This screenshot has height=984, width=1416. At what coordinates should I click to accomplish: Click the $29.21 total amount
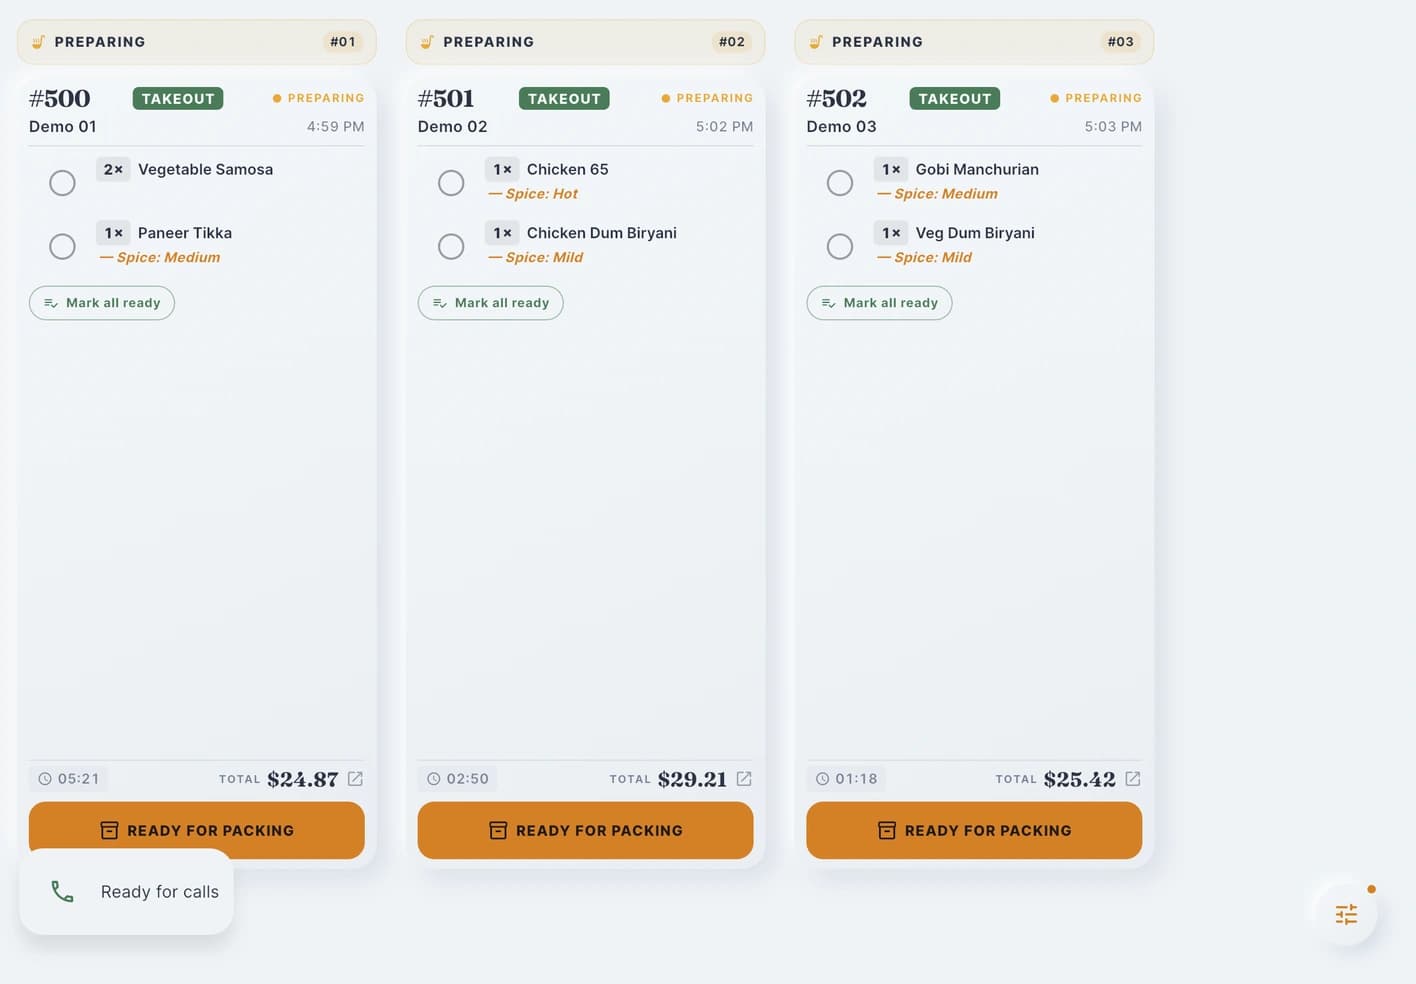tap(692, 780)
